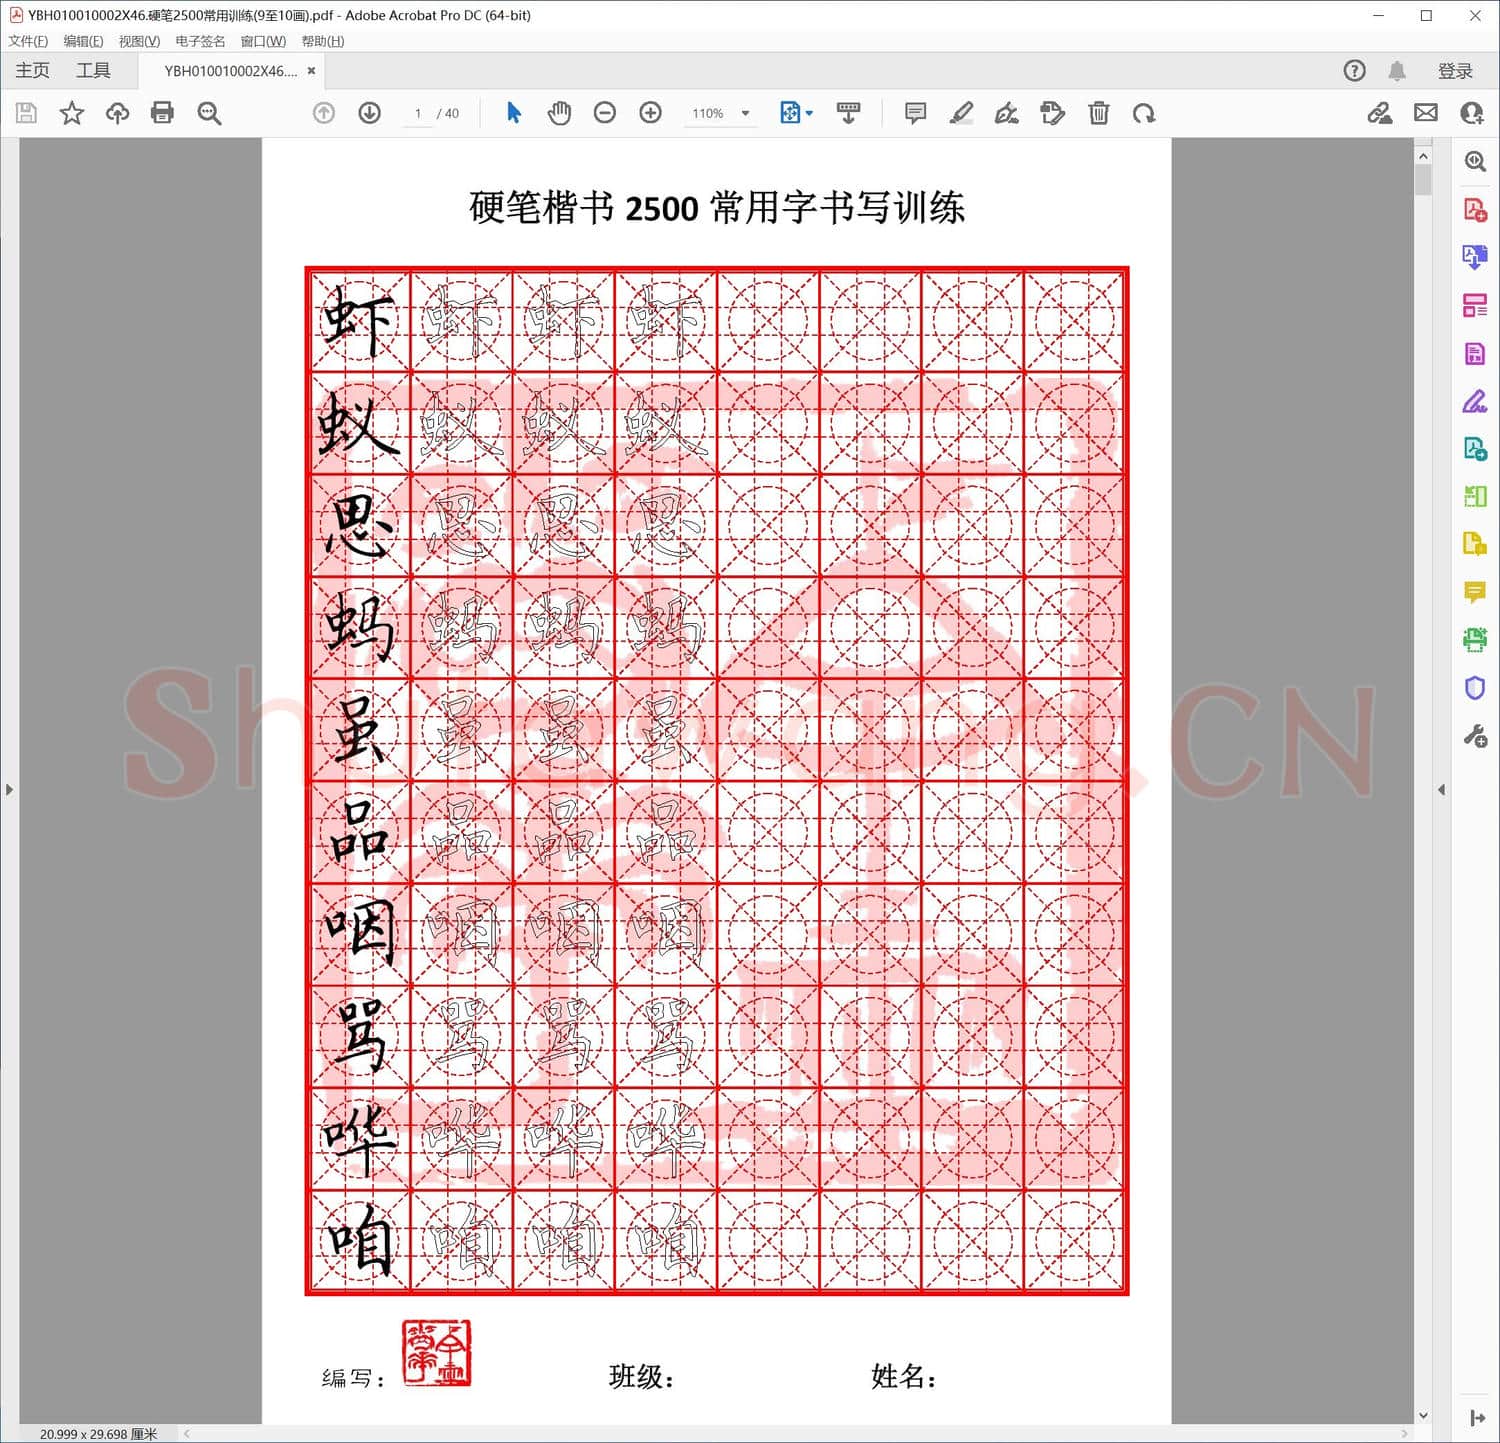Open the 电子签名 menu
1500x1443 pixels.
200,41
